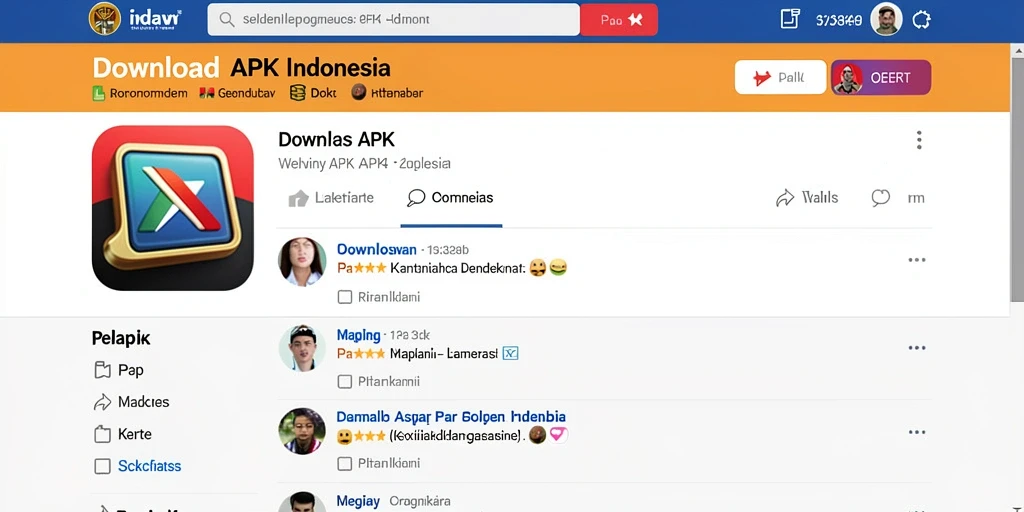Open the user profile avatar in the header

pyautogui.click(x=886, y=19)
